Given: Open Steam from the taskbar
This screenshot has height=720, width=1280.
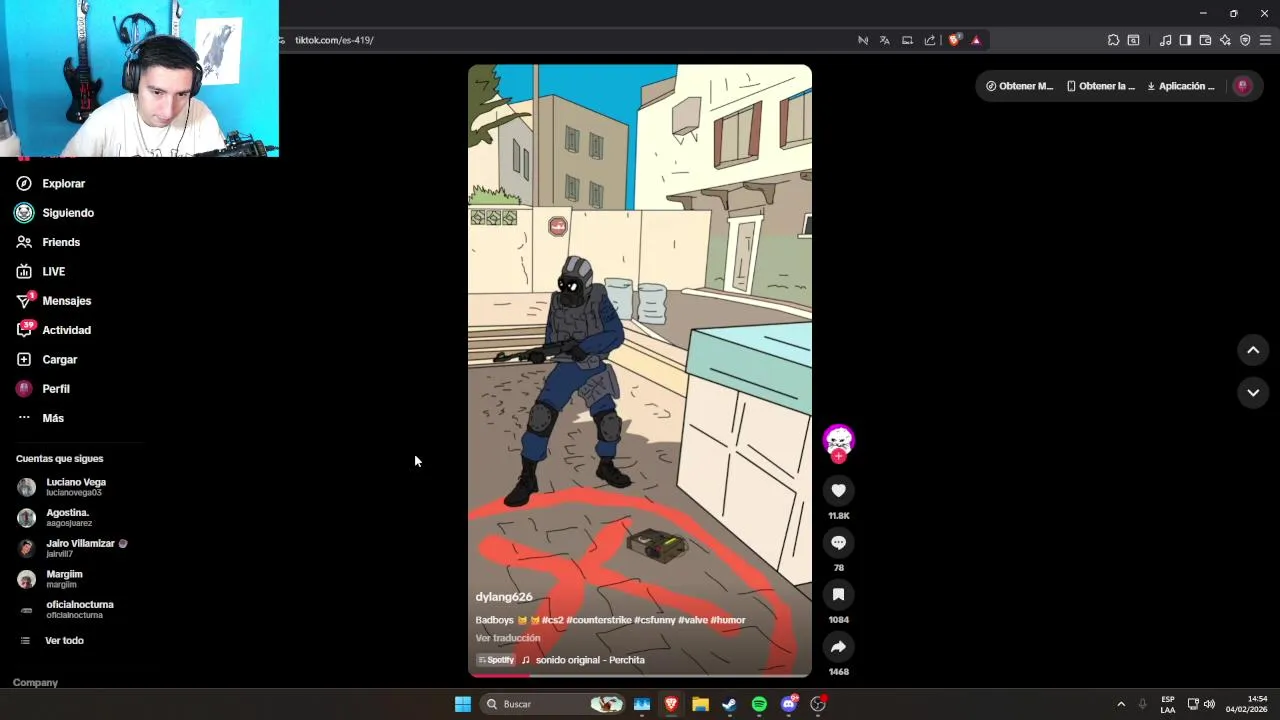Looking at the screenshot, I should pyautogui.click(x=730, y=704).
